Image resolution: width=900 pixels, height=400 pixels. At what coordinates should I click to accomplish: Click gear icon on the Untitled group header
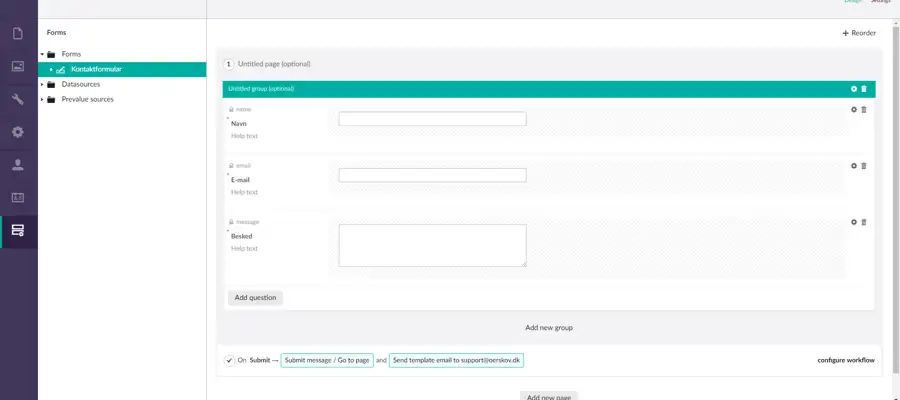[854, 89]
